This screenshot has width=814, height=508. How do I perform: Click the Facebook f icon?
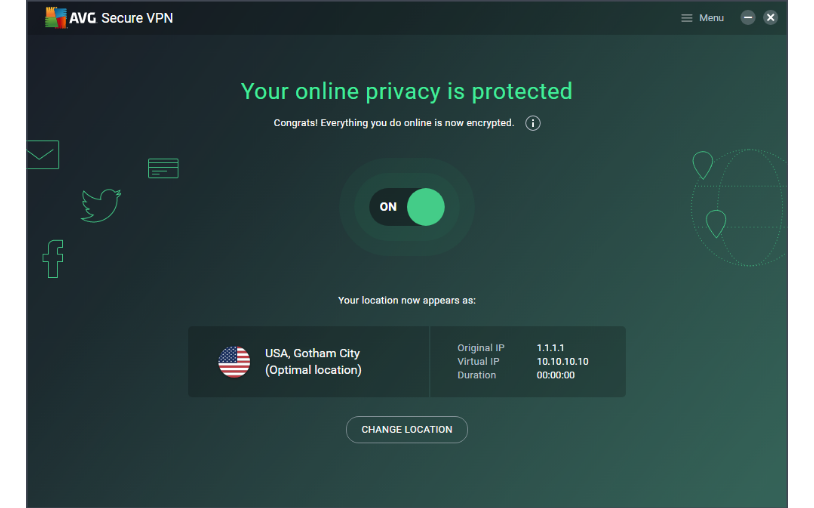53,259
